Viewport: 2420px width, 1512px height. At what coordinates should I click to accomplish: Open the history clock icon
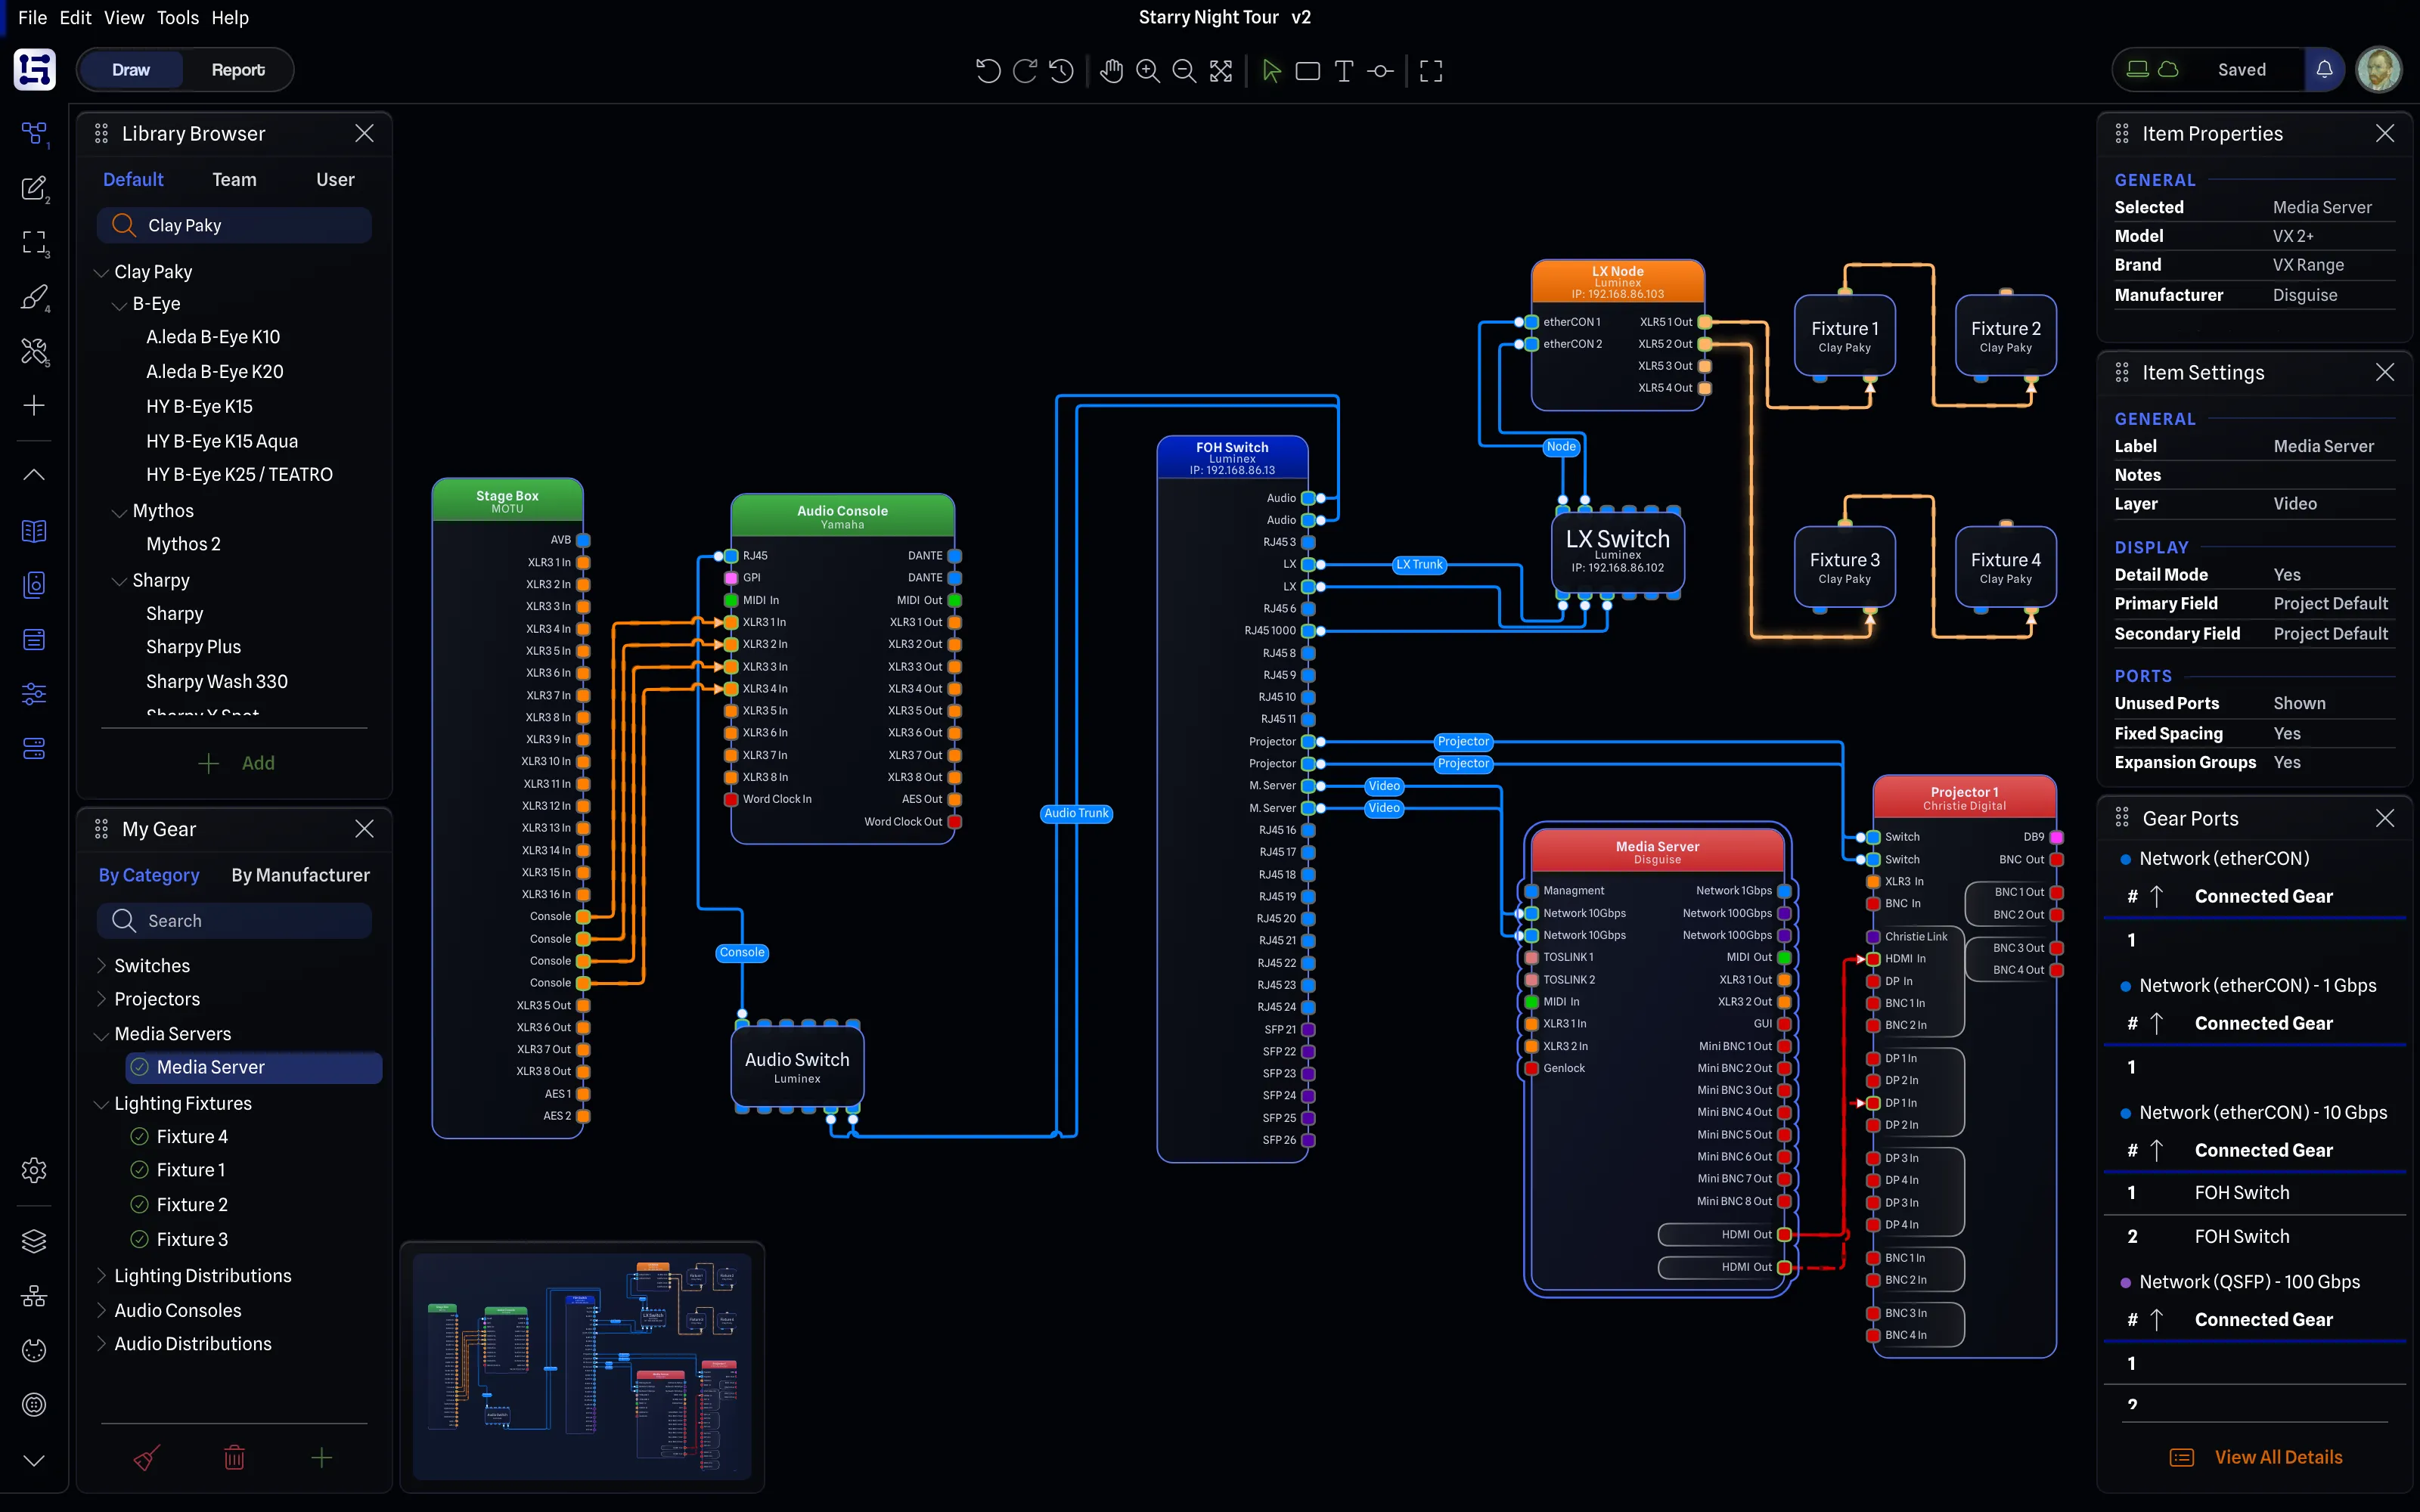tap(1062, 70)
